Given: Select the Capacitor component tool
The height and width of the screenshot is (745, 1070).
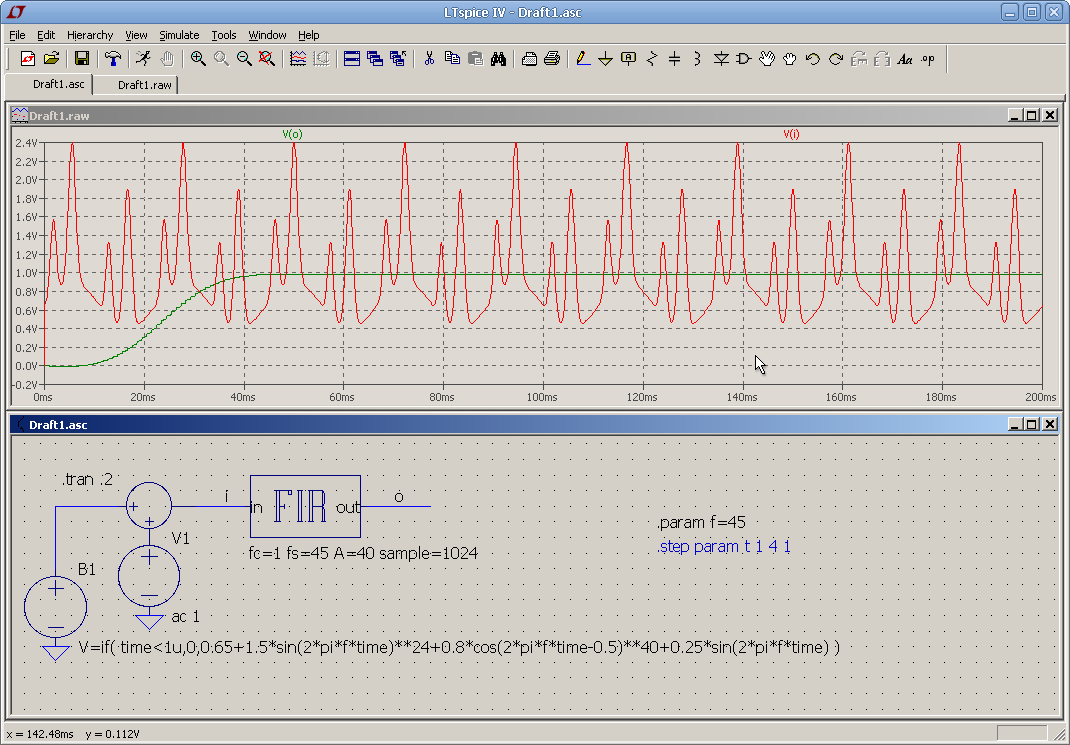Looking at the screenshot, I should pos(674,59).
